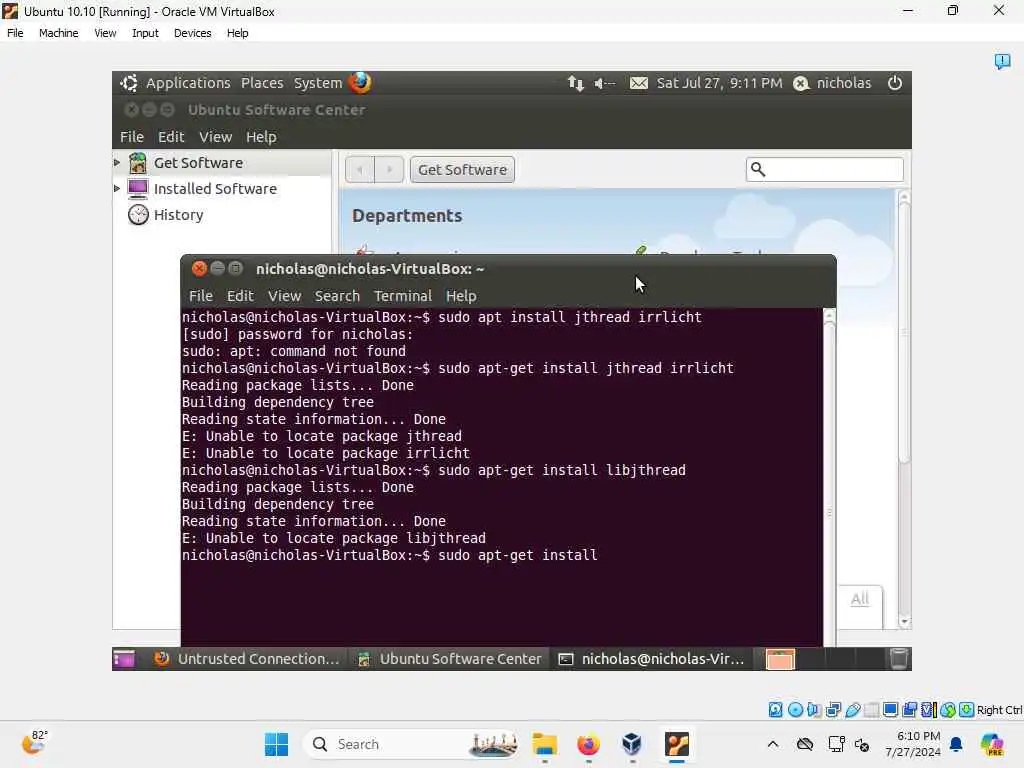Open History in the Software Center sidebar
This screenshot has height=768, width=1024.
[x=178, y=215]
